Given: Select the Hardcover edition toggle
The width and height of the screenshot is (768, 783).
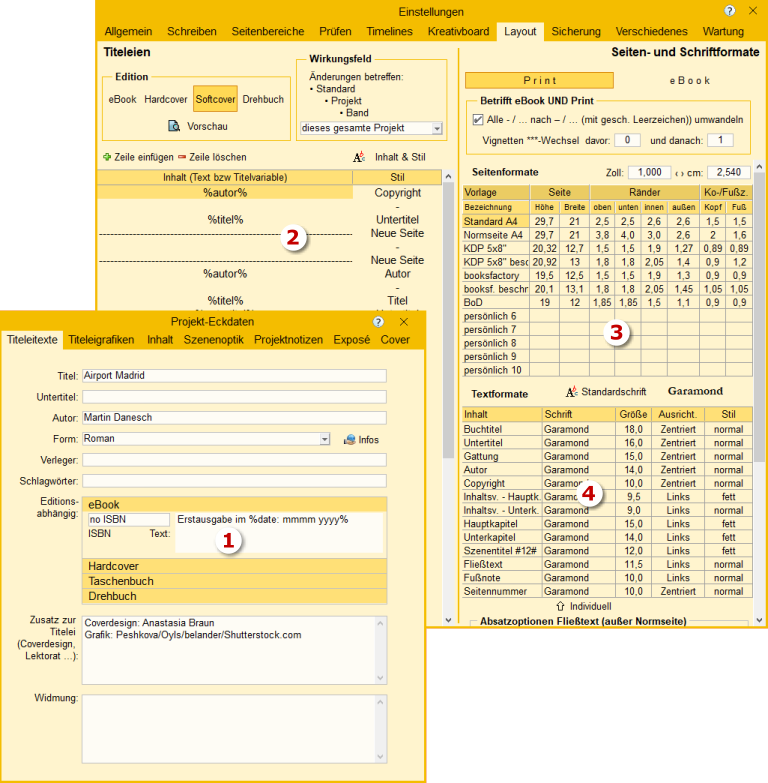Looking at the screenshot, I should (x=166, y=99).
